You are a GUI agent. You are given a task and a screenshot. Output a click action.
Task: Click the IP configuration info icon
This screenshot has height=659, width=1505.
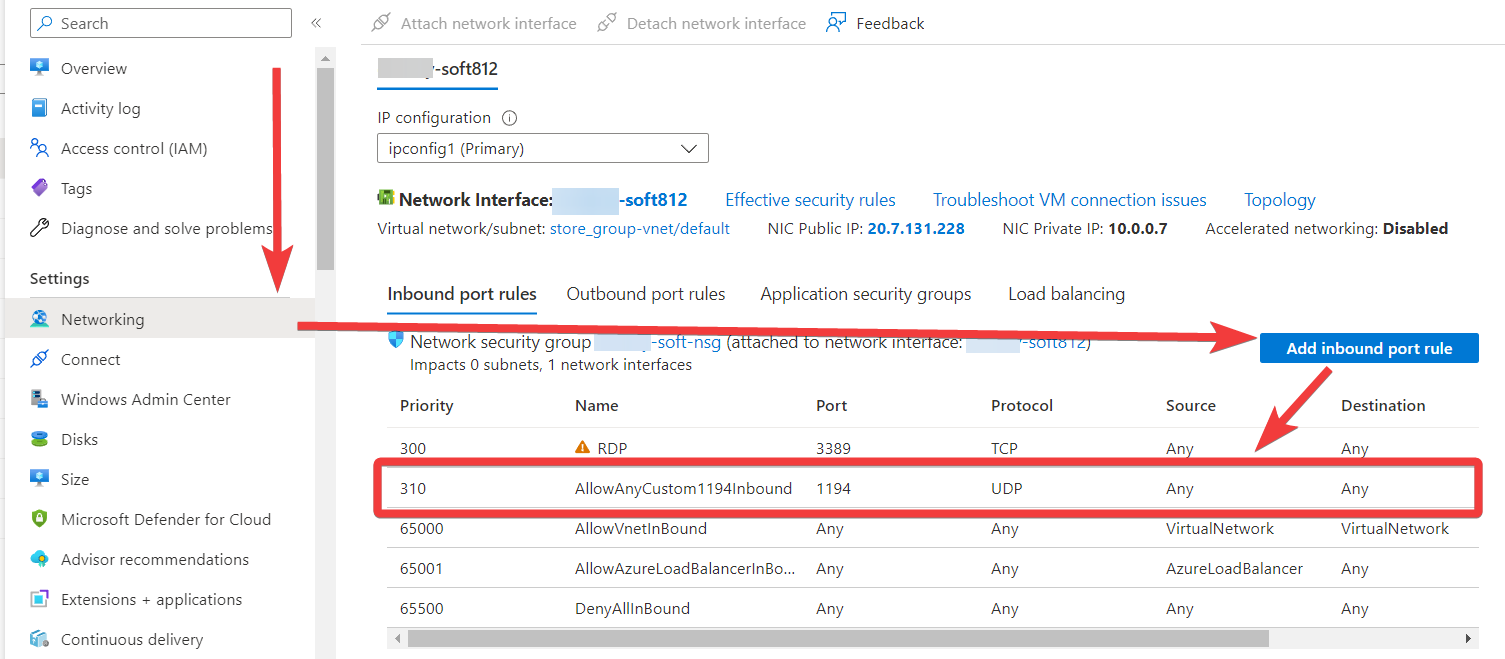click(509, 118)
